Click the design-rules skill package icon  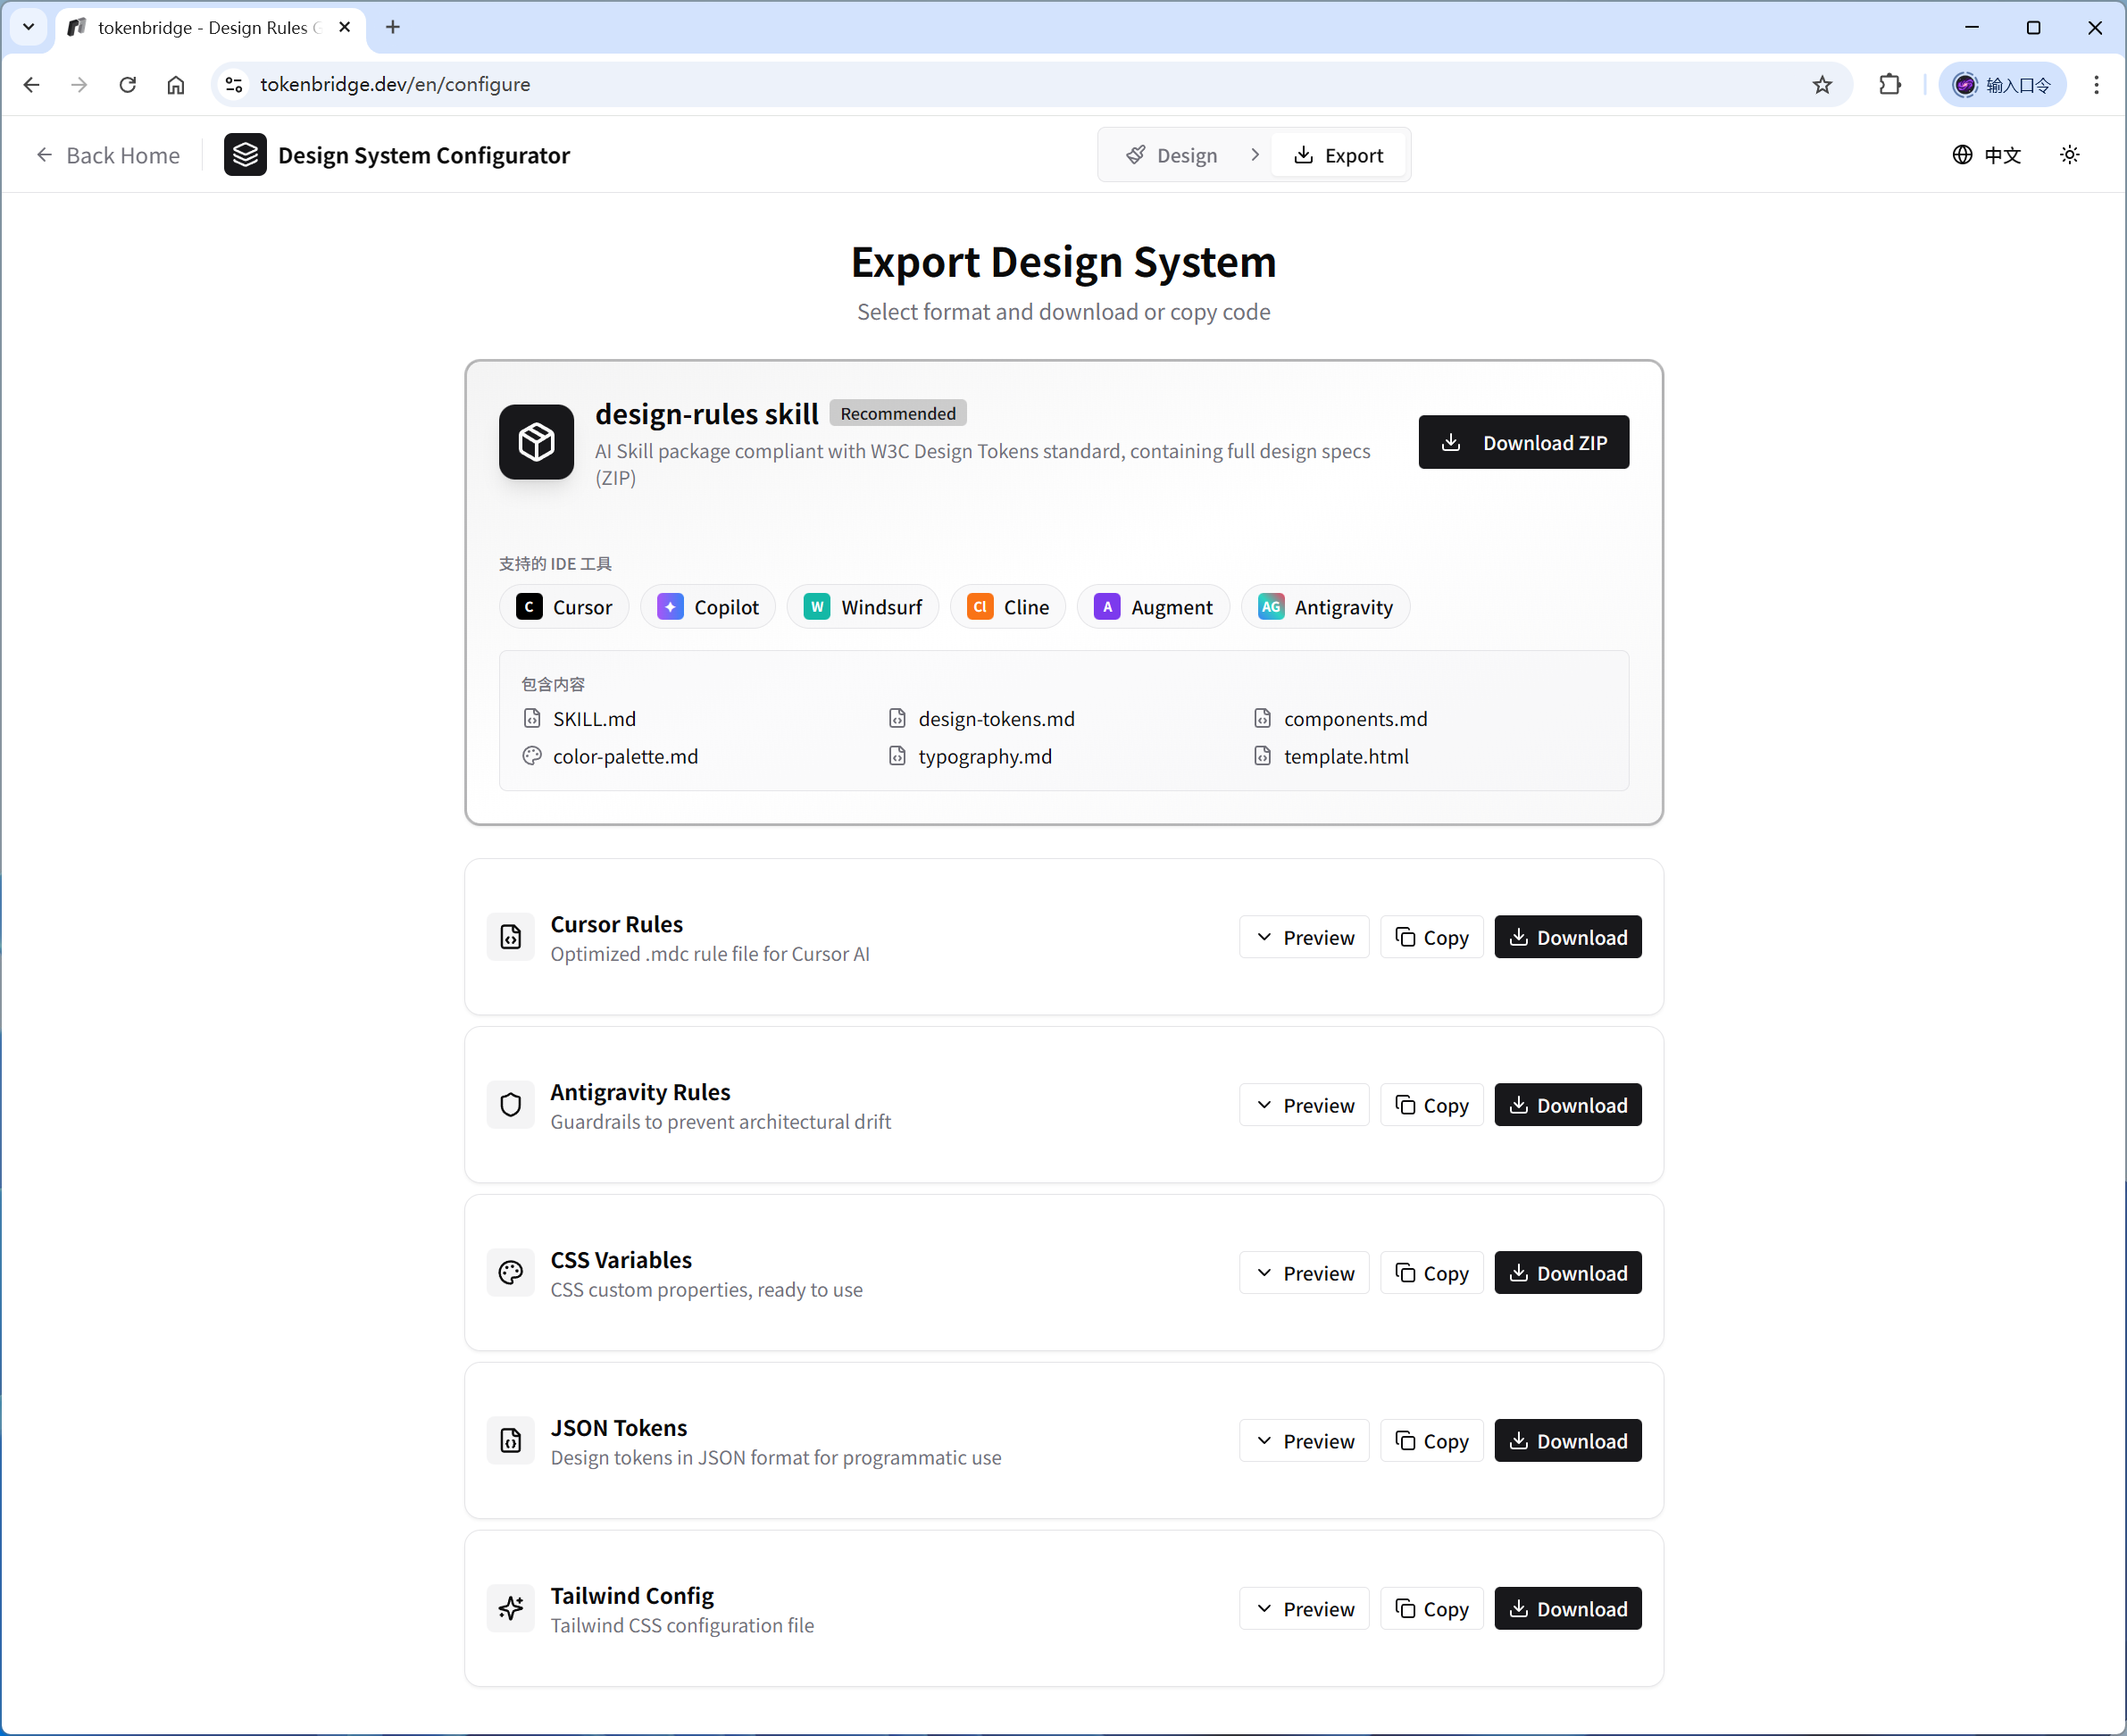(536, 442)
